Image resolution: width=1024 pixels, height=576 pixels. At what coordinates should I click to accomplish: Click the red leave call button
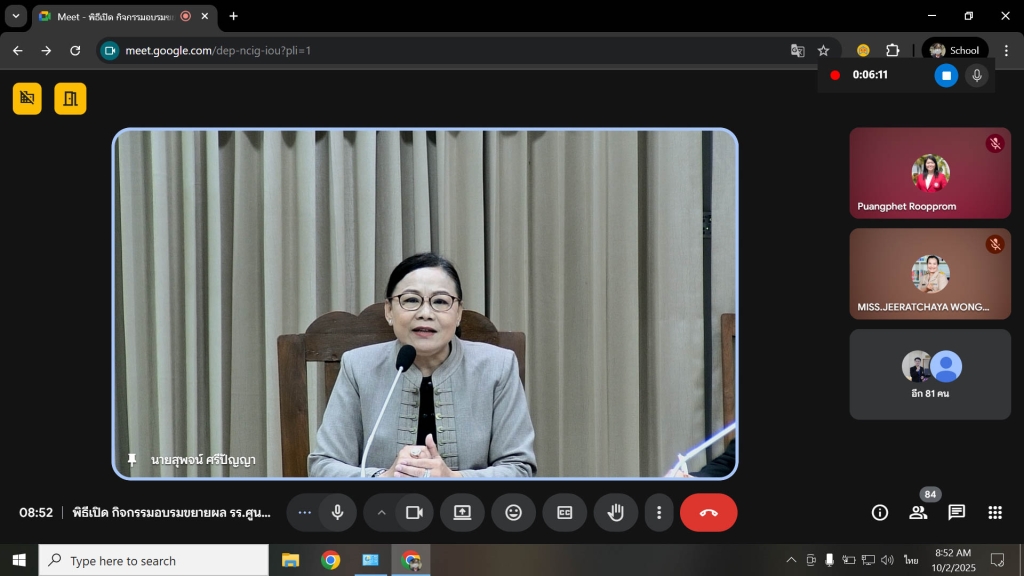[708, 512]
